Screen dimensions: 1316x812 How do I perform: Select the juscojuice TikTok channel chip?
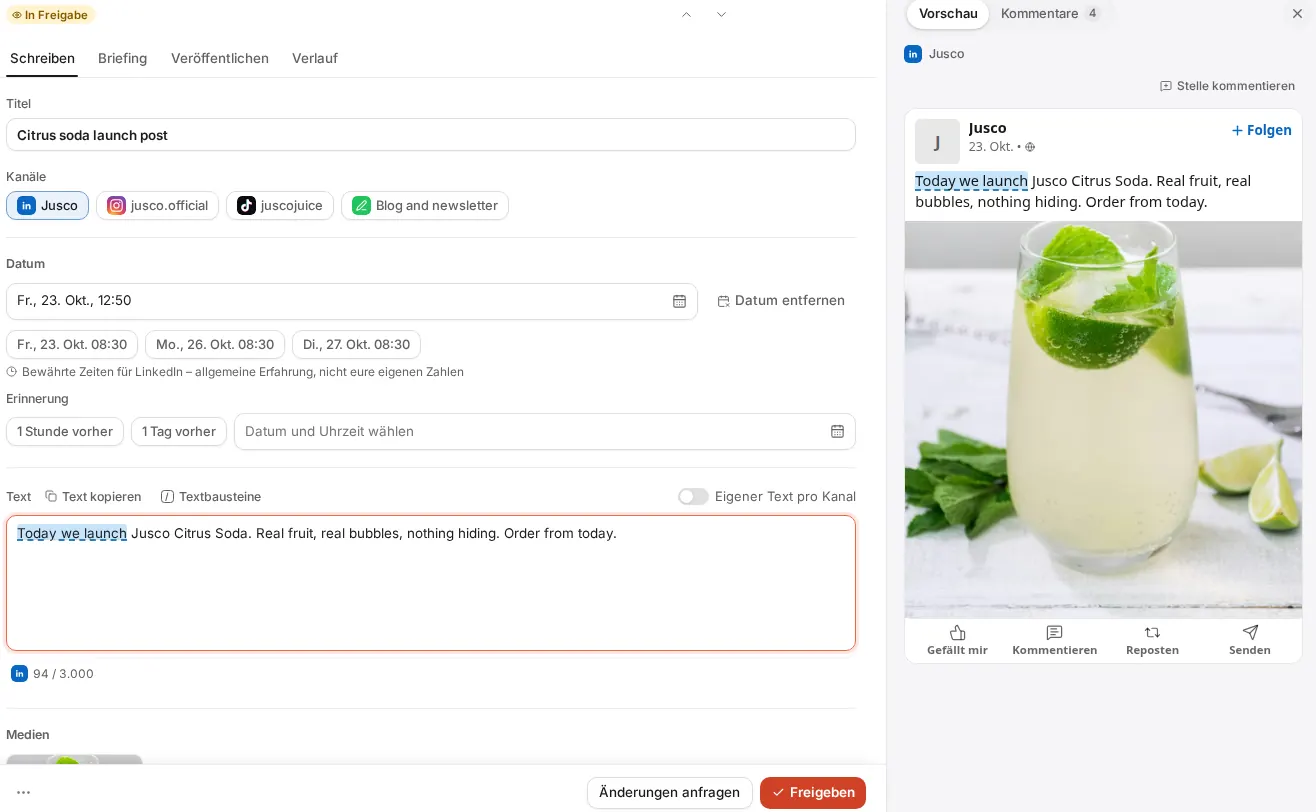280,206
